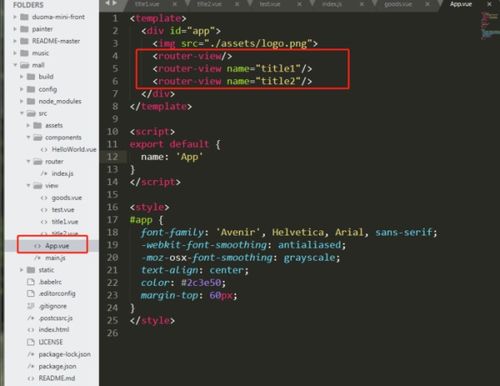Click the tab navigation arrows at the tab bar's left
The height and width of the screenshot is (386, 500).
coord(111,3)
